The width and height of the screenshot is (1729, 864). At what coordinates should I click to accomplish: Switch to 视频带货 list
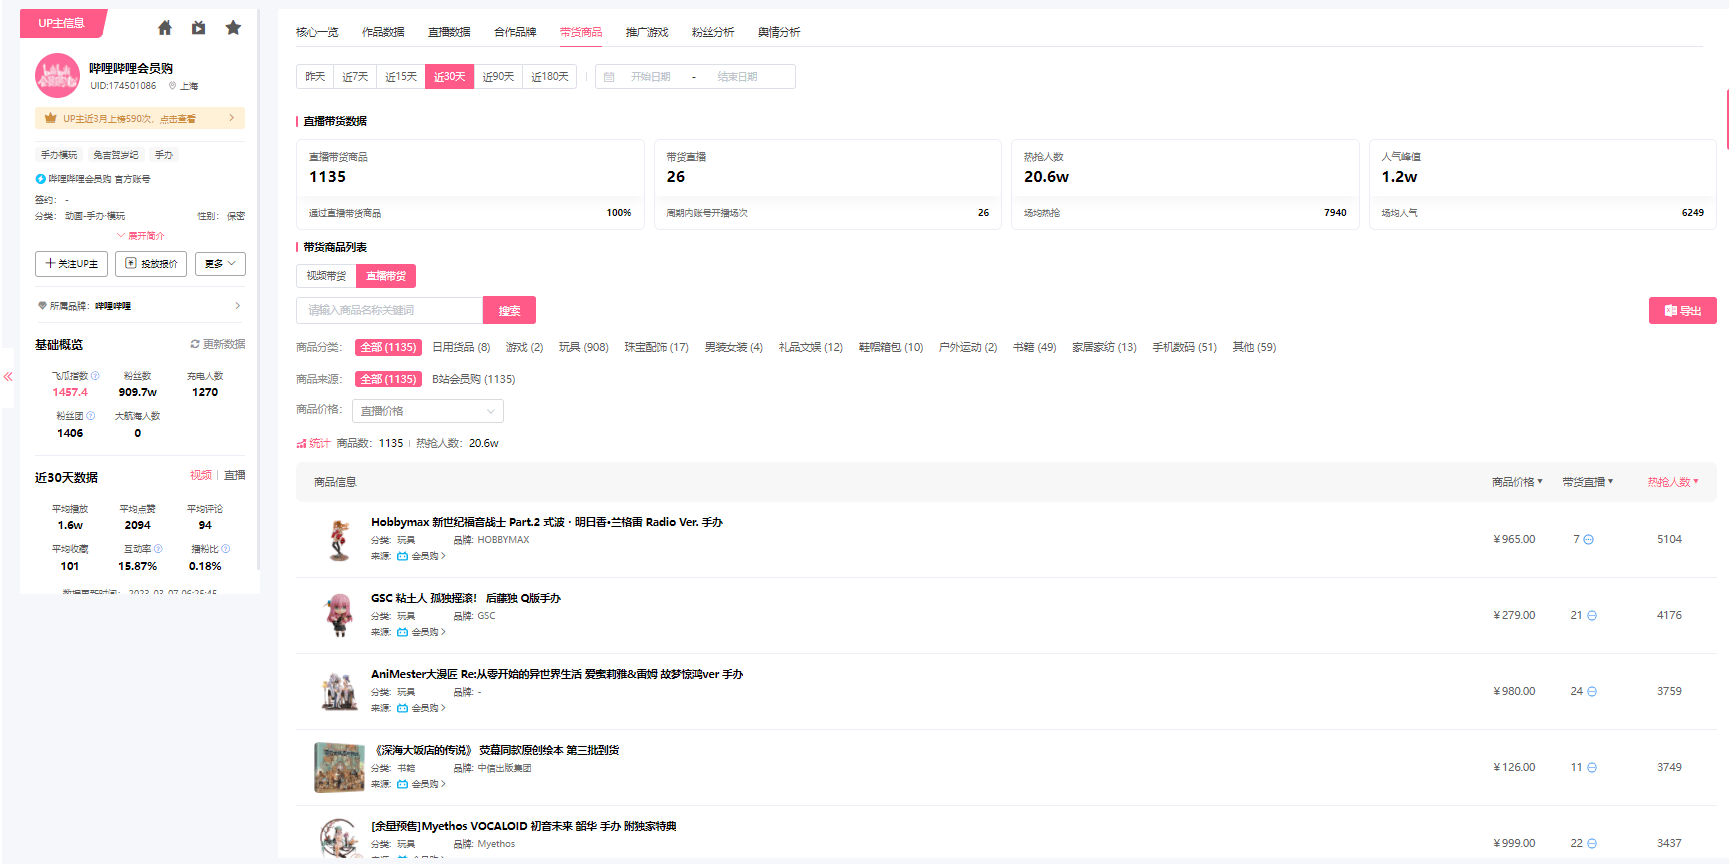pos(326,276)
